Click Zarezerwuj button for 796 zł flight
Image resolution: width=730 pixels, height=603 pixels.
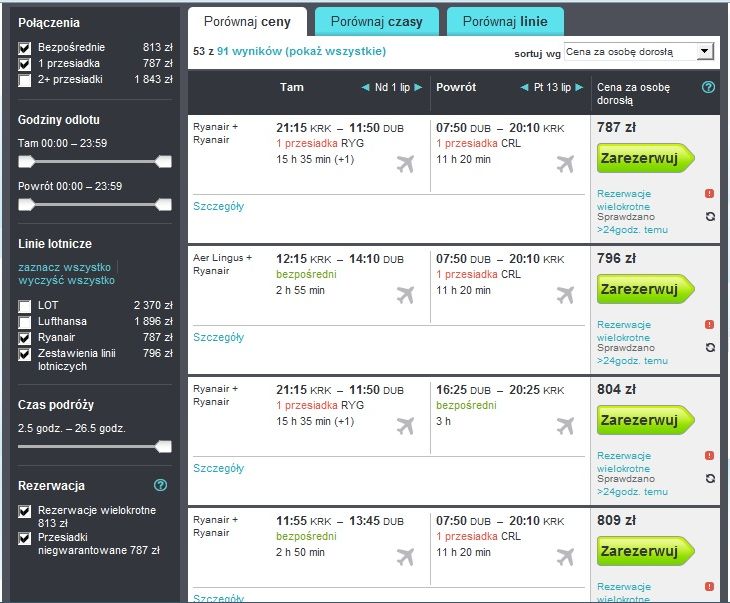(645, 289)
